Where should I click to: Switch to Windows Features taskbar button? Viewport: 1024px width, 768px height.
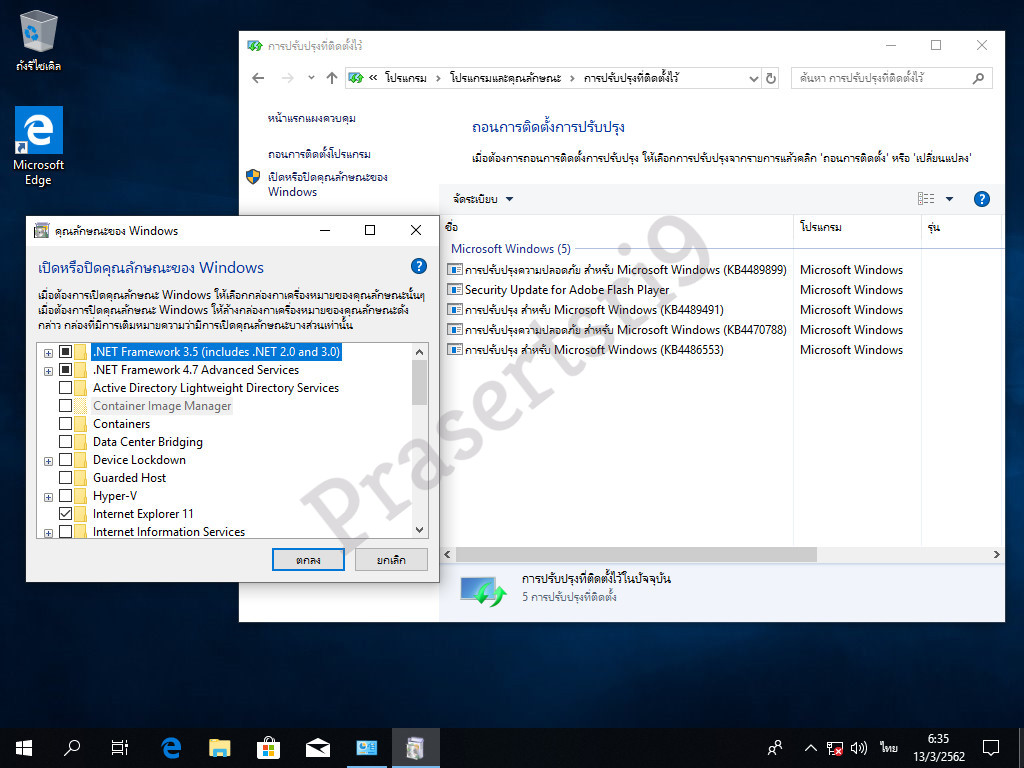(x=415, y=748)
